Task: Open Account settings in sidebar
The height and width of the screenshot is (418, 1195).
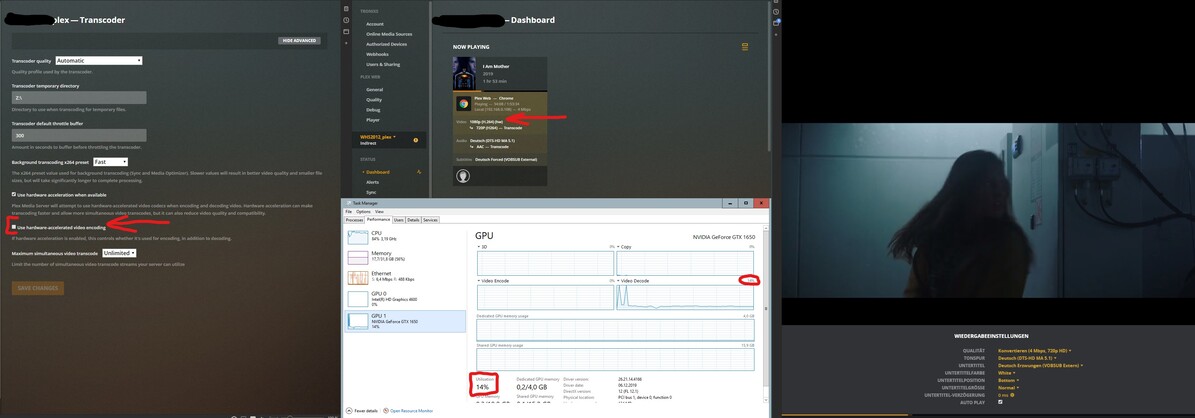Action: 374,24
